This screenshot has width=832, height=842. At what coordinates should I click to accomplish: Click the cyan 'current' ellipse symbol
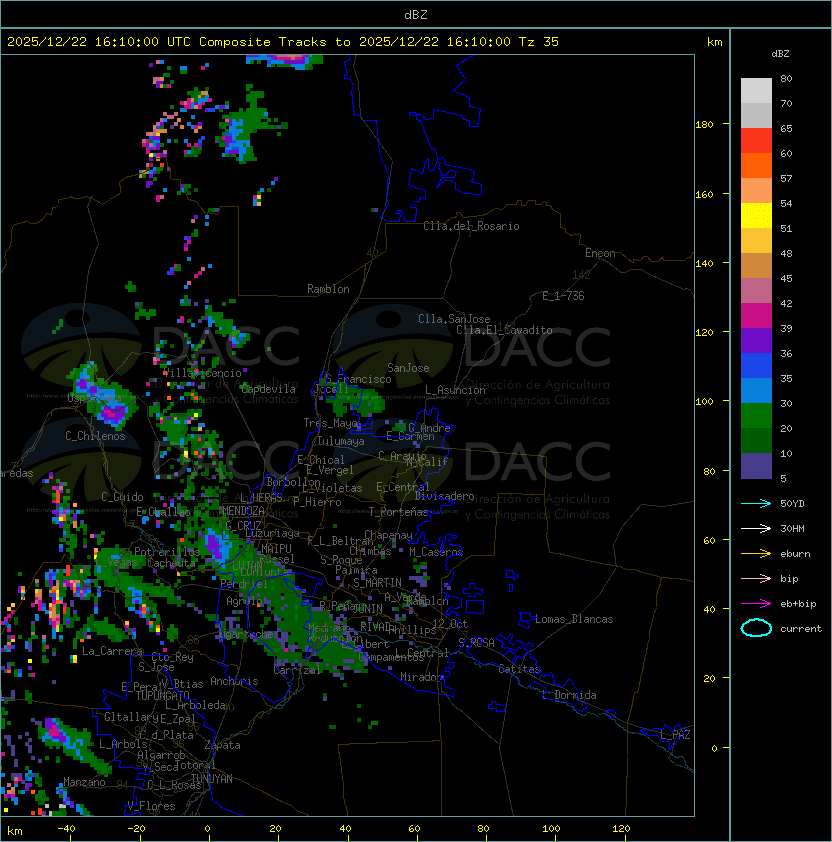pyautogui.click(x=756, y=628)
